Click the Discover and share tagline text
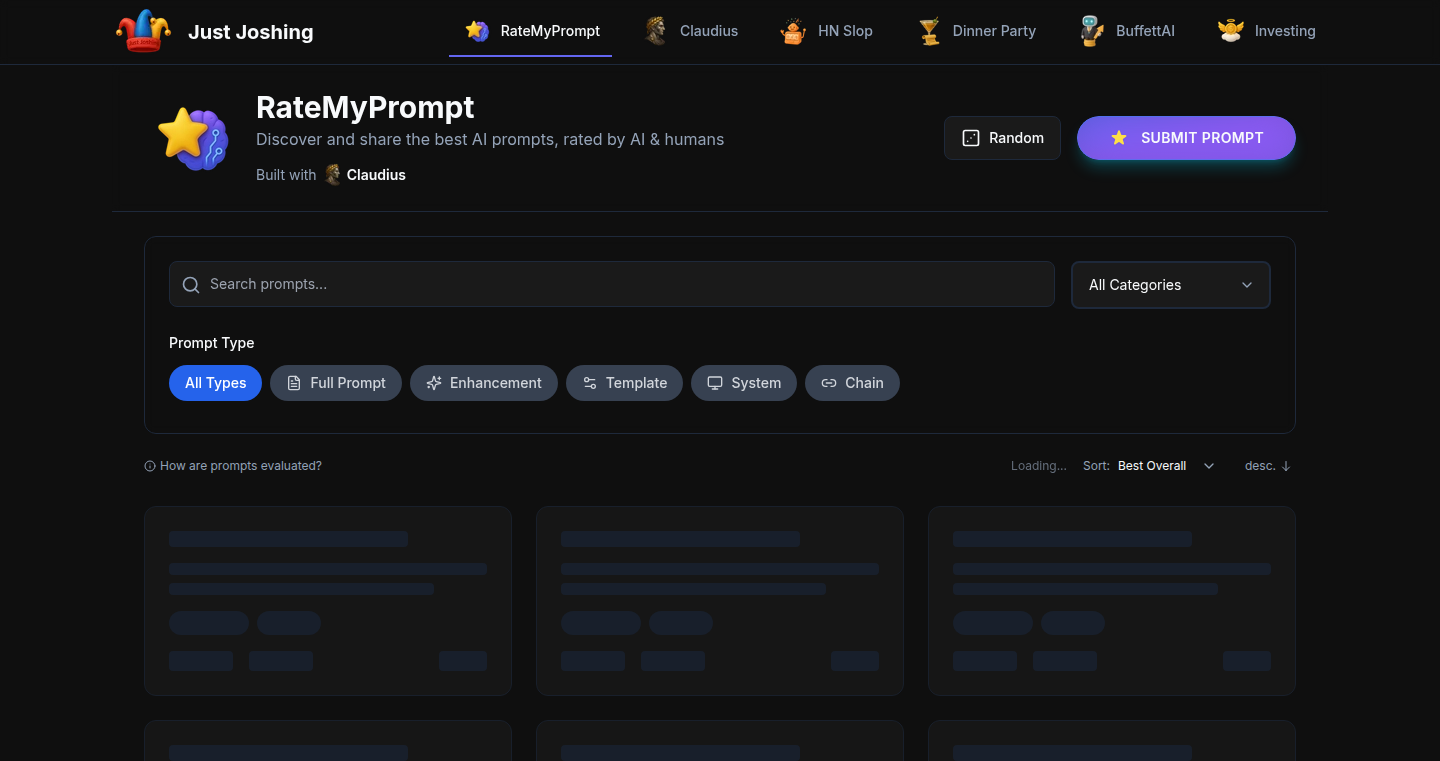 (490, 140)
